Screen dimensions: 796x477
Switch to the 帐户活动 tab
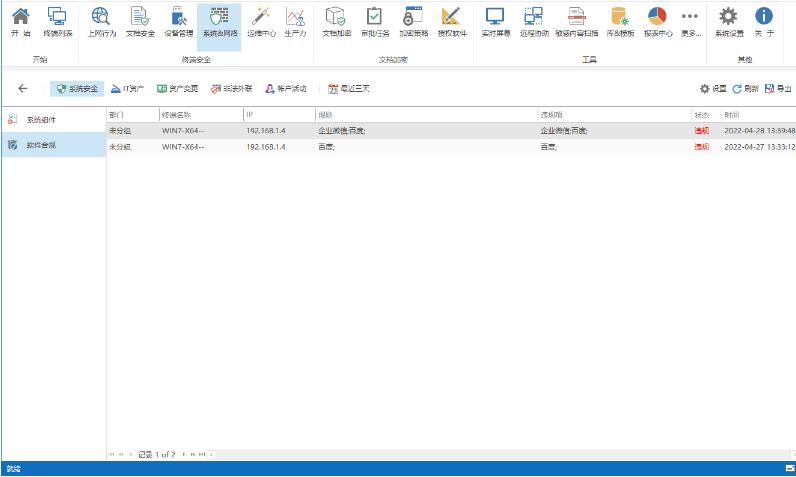coord(285,88)
